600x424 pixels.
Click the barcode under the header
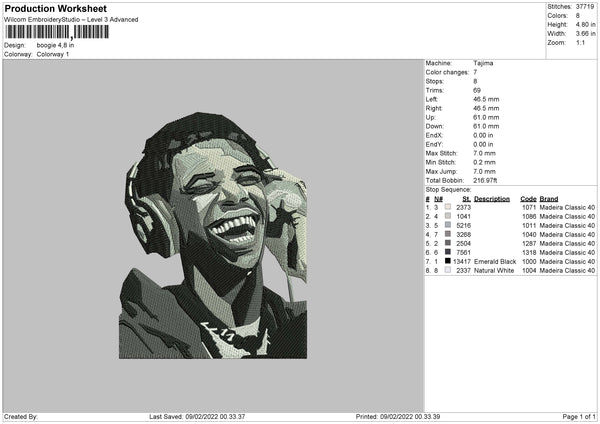coord(57,32)
